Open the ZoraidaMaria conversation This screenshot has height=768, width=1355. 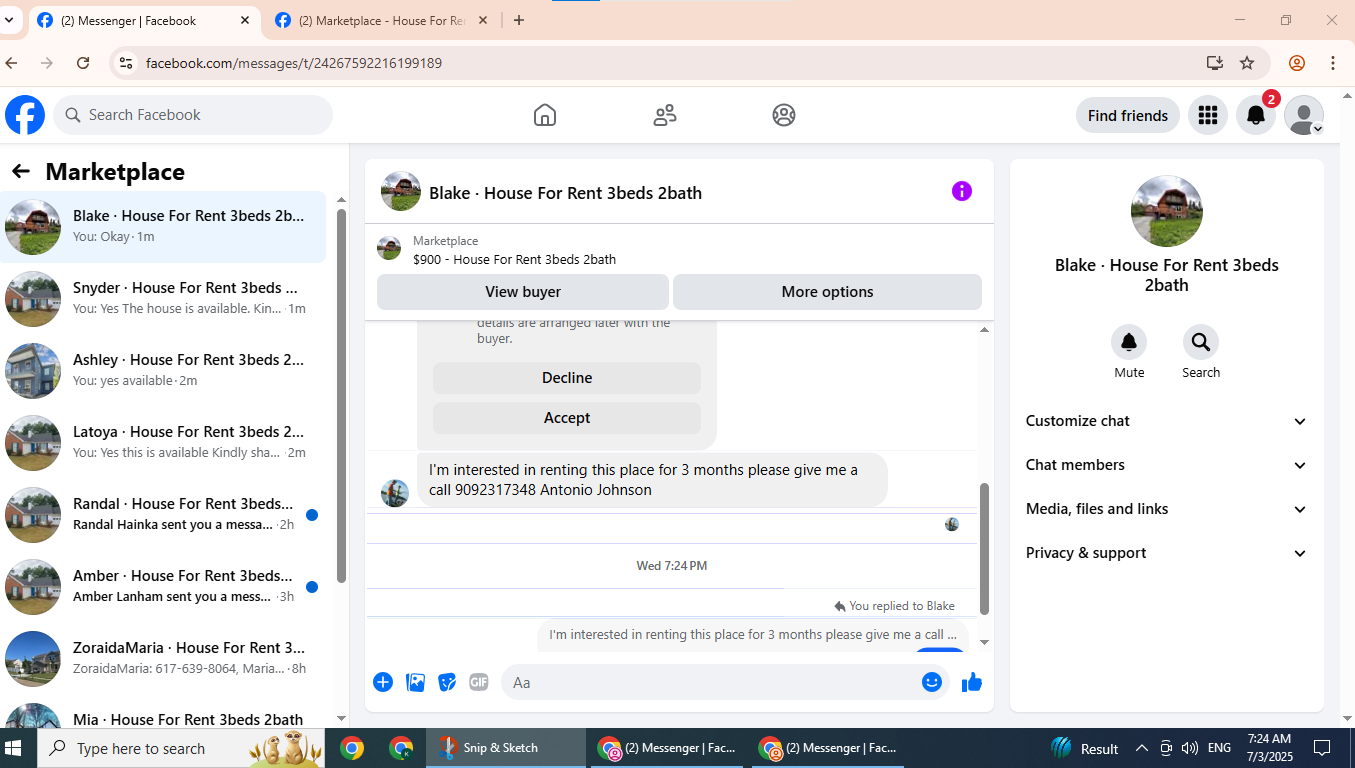pos(163,658)
